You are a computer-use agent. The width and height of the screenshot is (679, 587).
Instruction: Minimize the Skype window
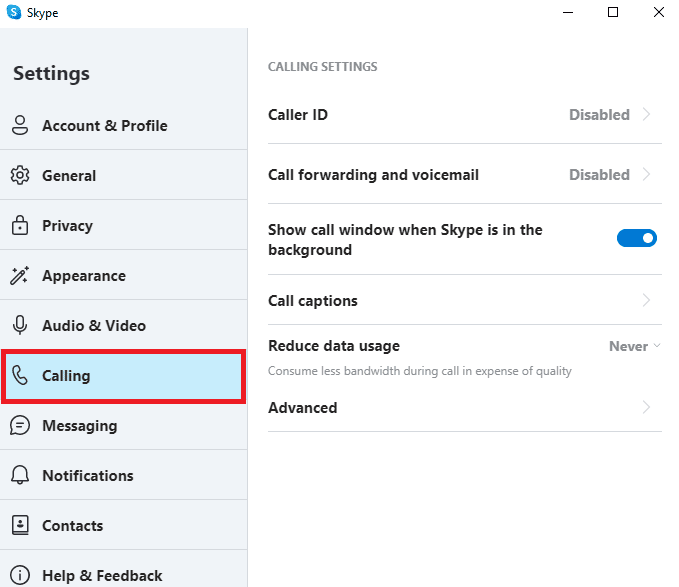tap(568, 12)
